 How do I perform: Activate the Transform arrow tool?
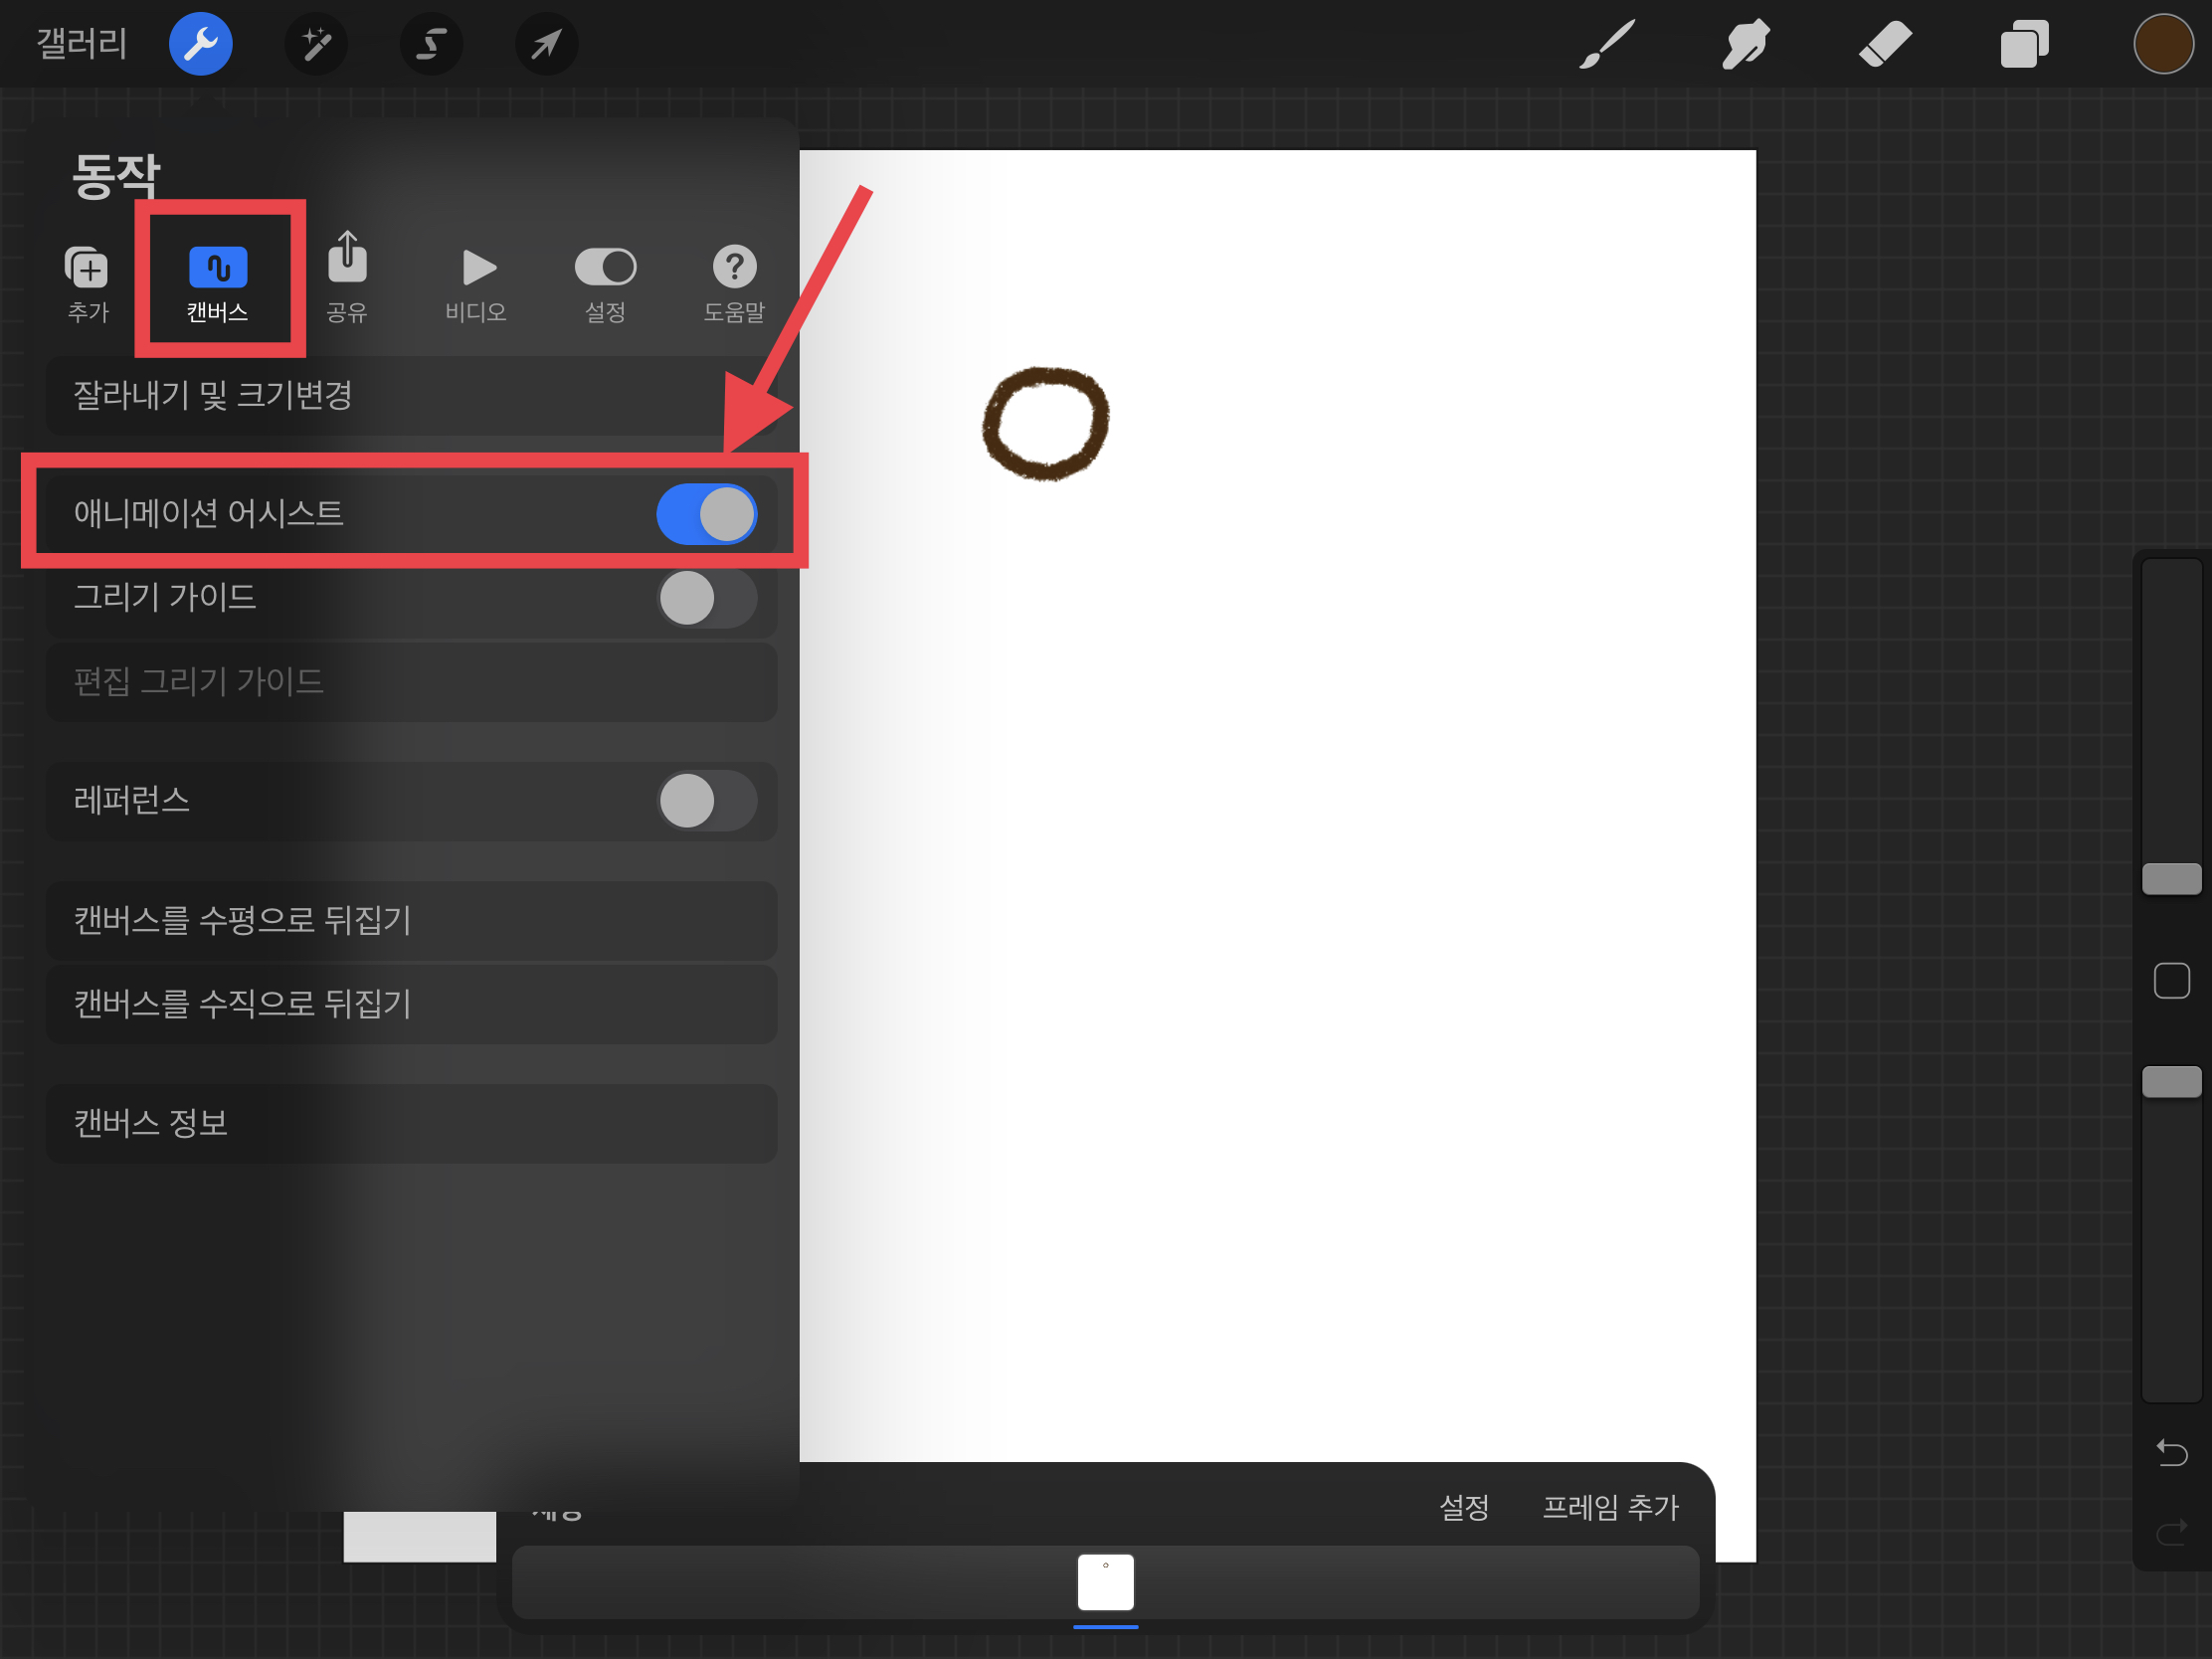[x=546, y=44]
